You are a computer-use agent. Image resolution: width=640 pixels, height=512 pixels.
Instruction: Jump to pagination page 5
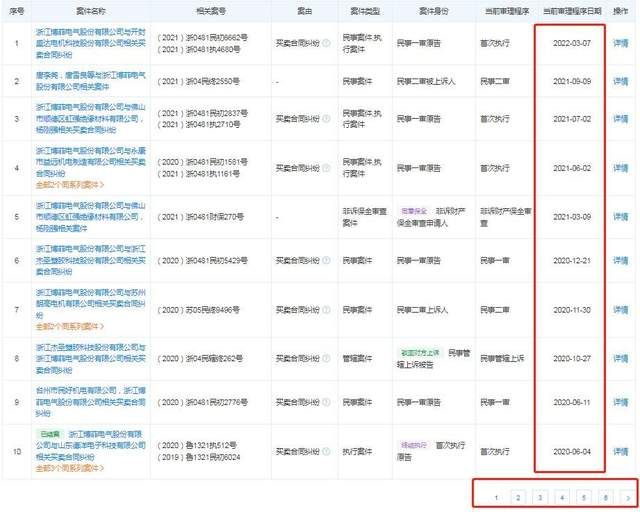pos(584,498)
